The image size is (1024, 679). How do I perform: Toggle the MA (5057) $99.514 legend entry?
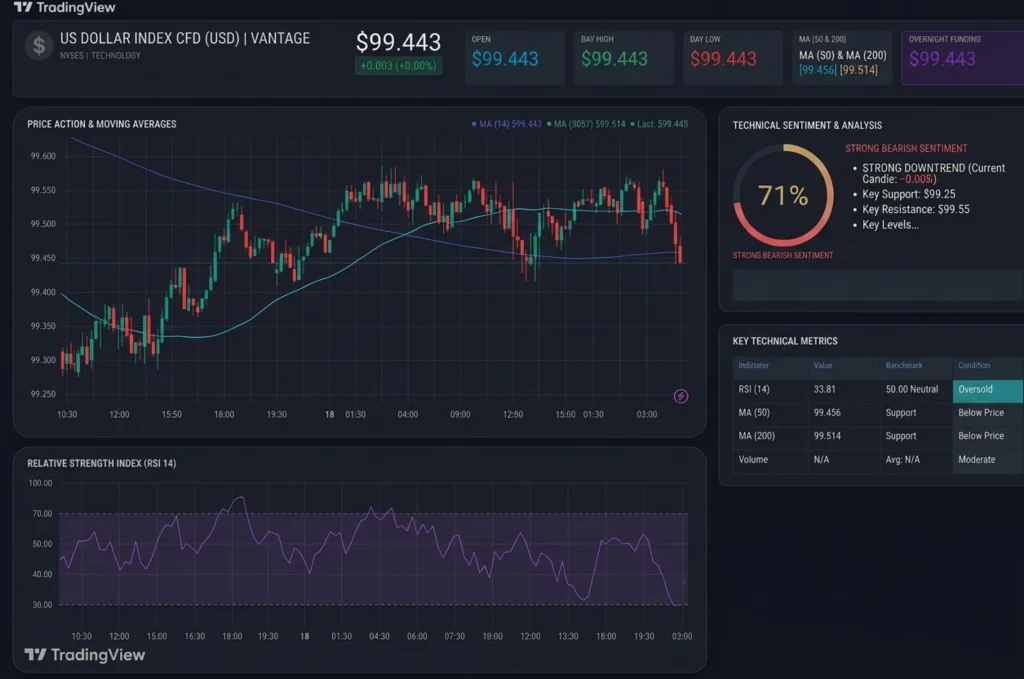click(586, 124)
